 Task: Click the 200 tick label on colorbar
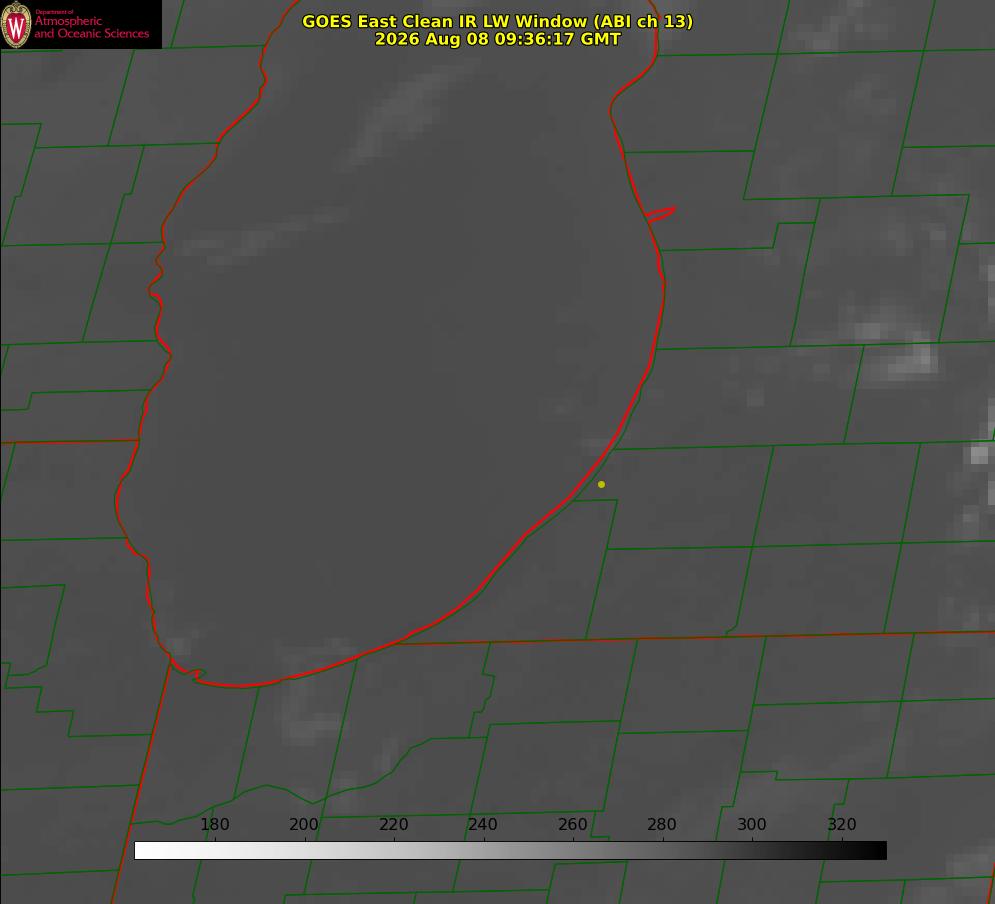[x=304, y=824]
